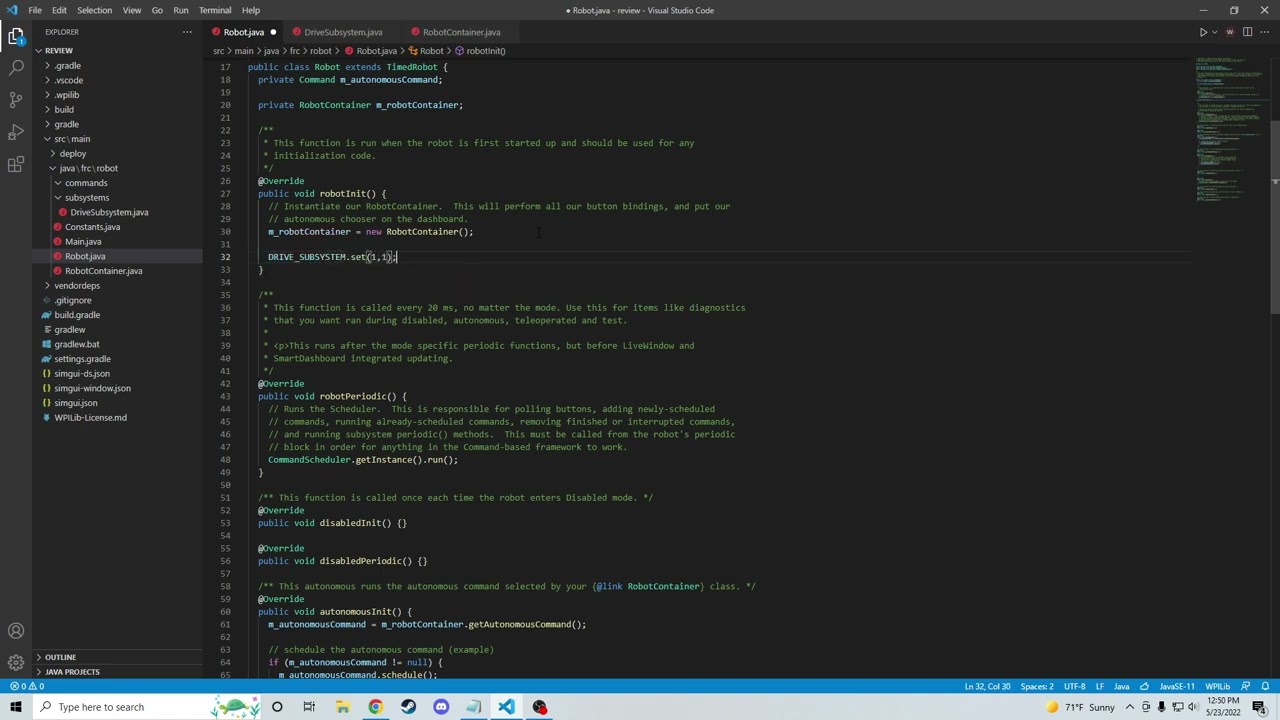Screen dimensions: 1280x720
Task: Open Explorer views and more actions ellipsis
Action: 187,32
